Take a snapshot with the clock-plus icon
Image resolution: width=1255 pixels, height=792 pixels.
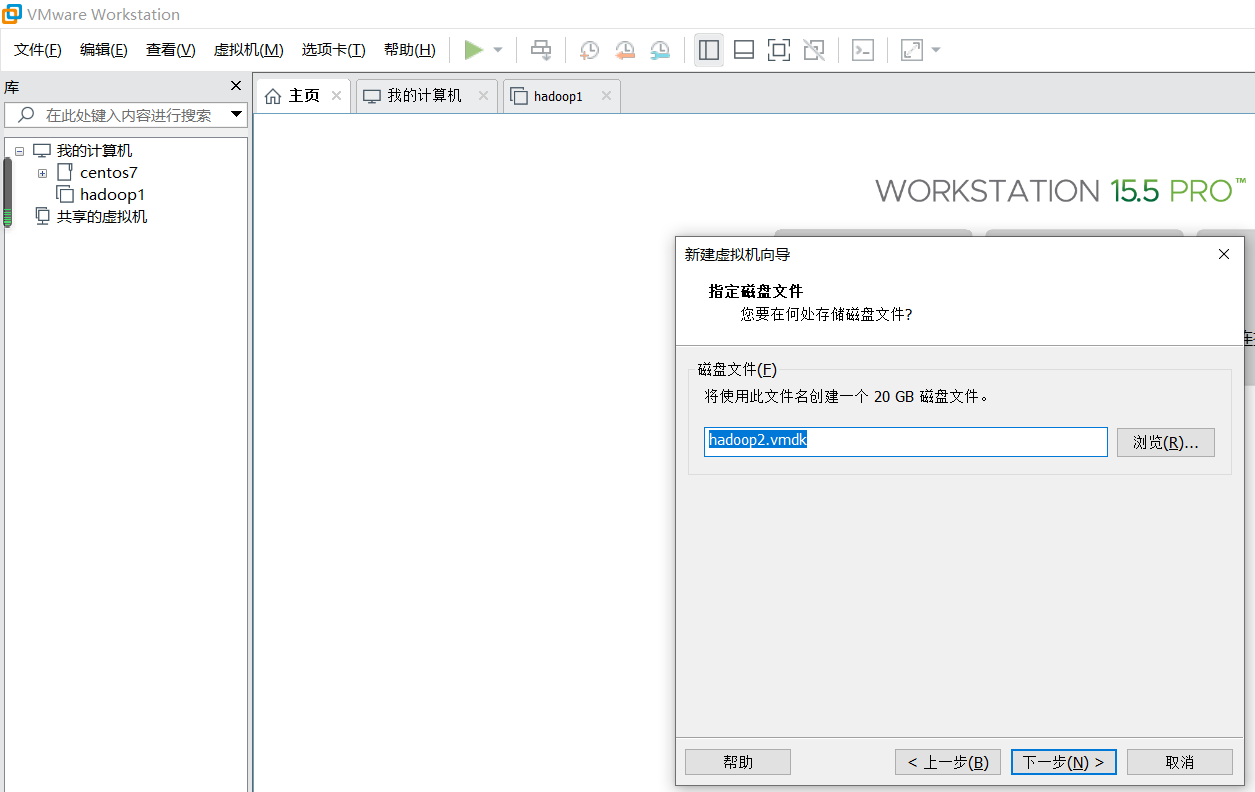tap(590, 50)
